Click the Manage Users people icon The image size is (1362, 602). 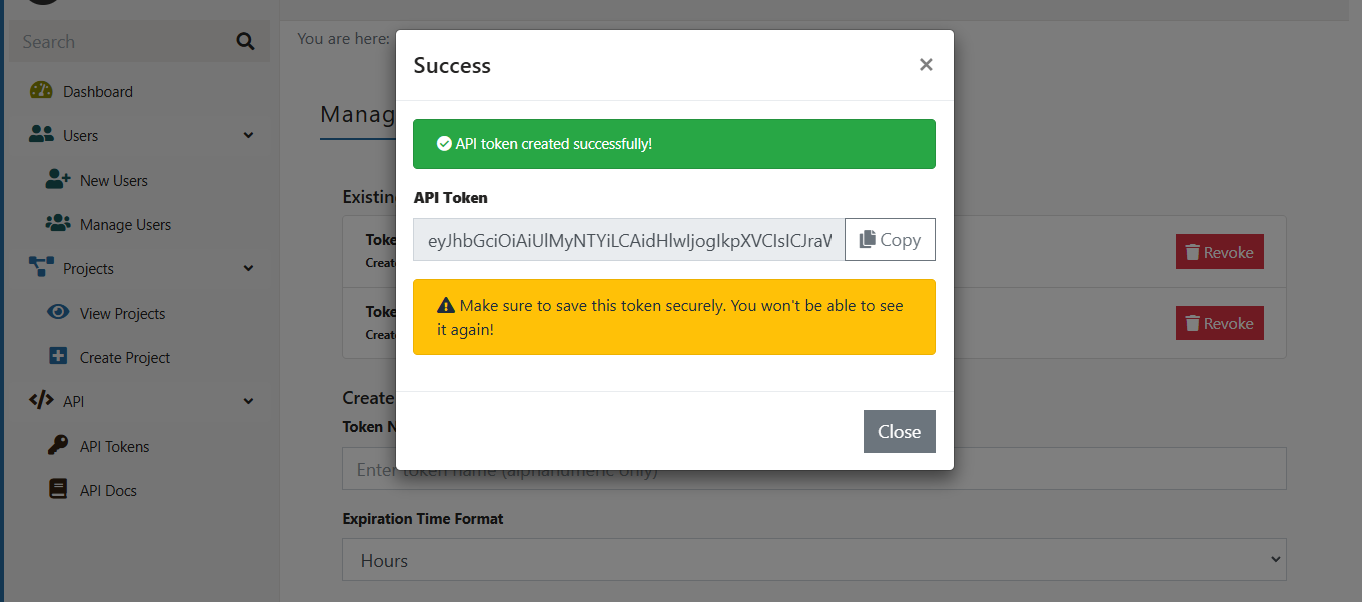point(58,224)
